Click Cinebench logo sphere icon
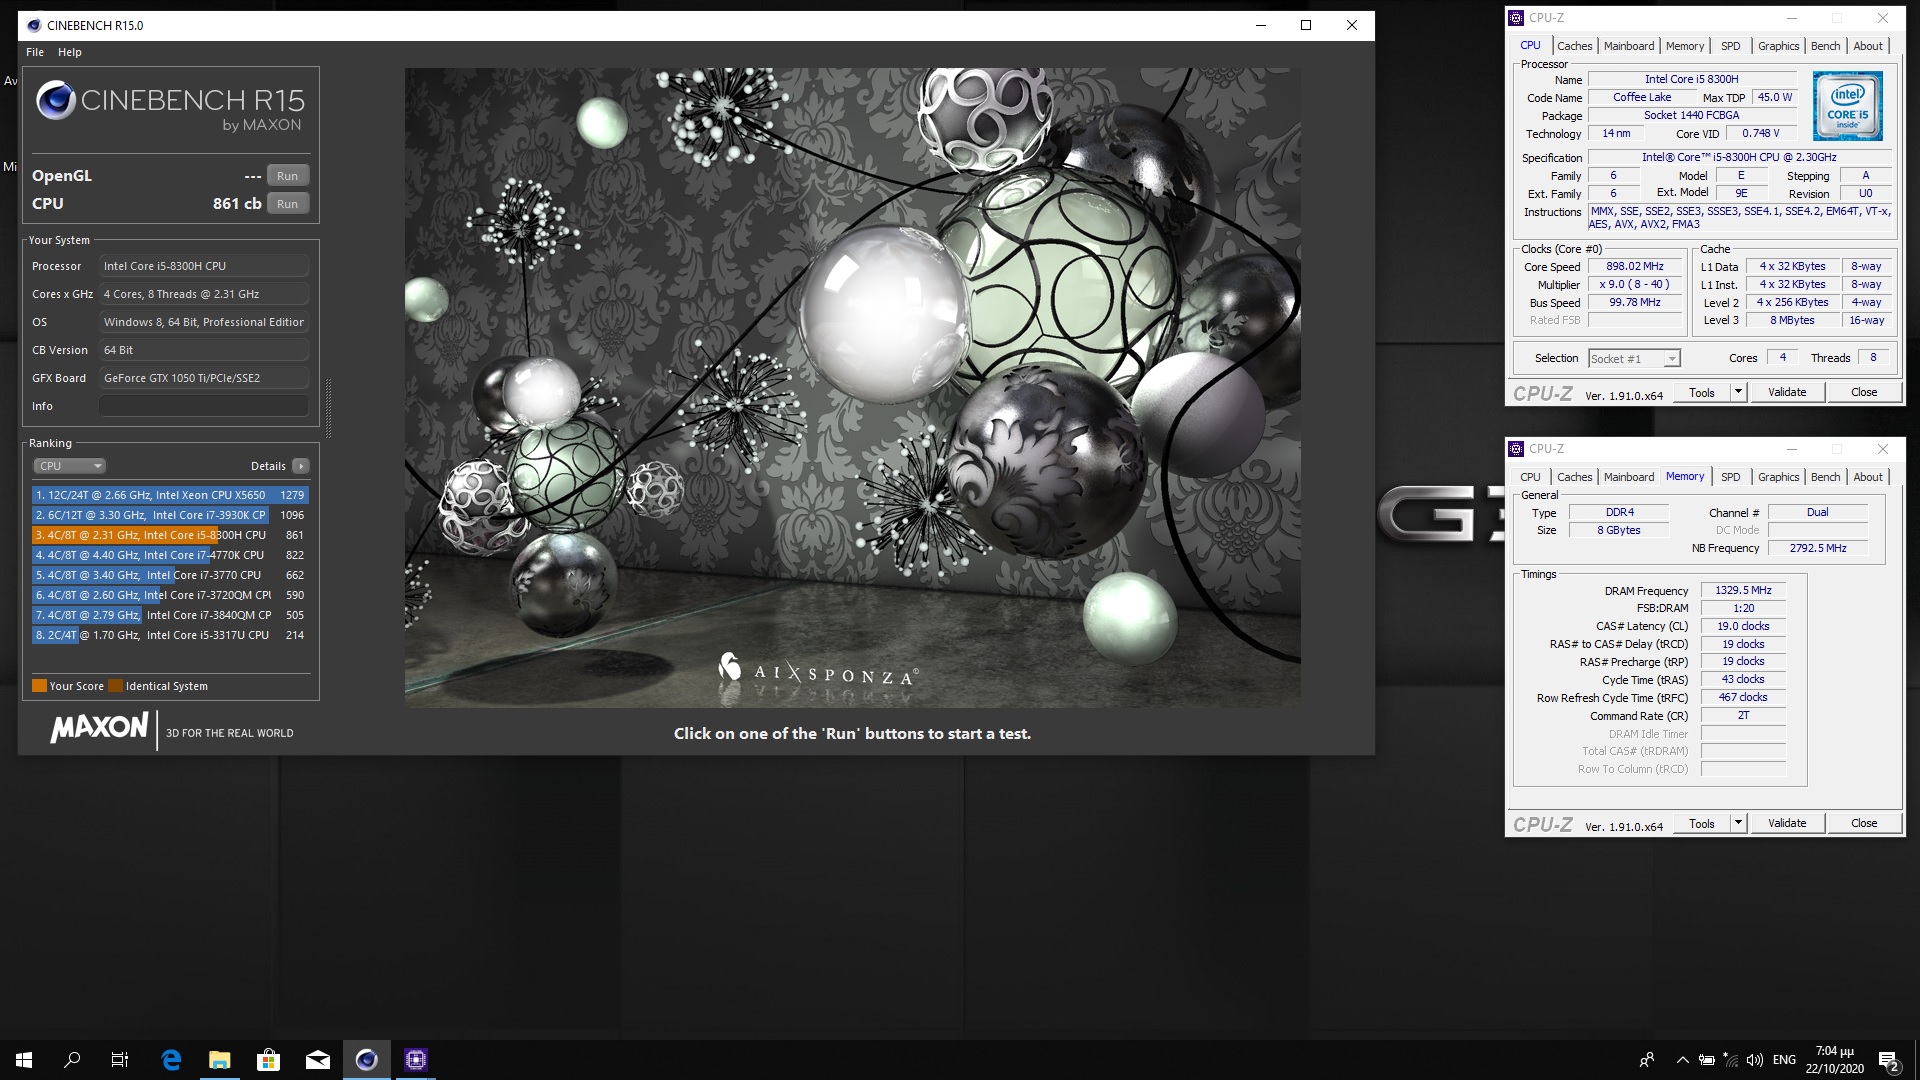The height and width of the screenshot is (1080, 1920). tap(56, 100)
